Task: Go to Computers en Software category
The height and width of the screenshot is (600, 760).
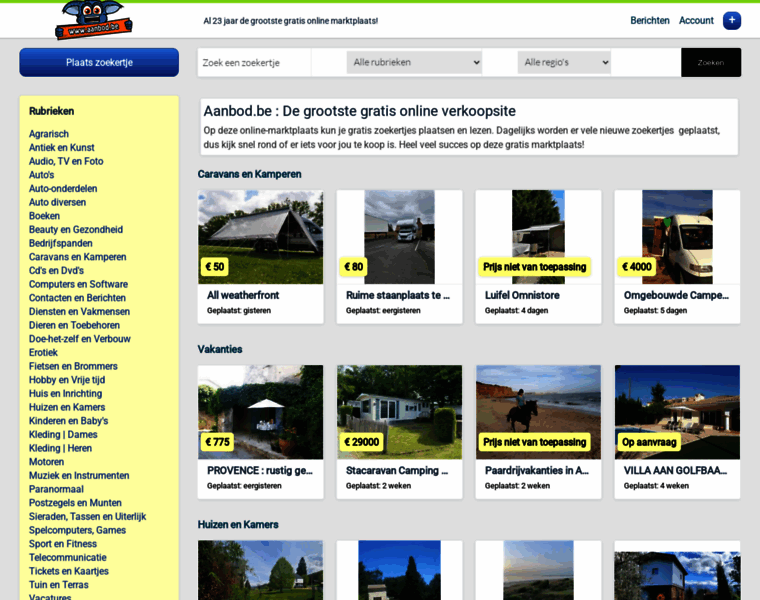Action: click(x=79, y=284)
